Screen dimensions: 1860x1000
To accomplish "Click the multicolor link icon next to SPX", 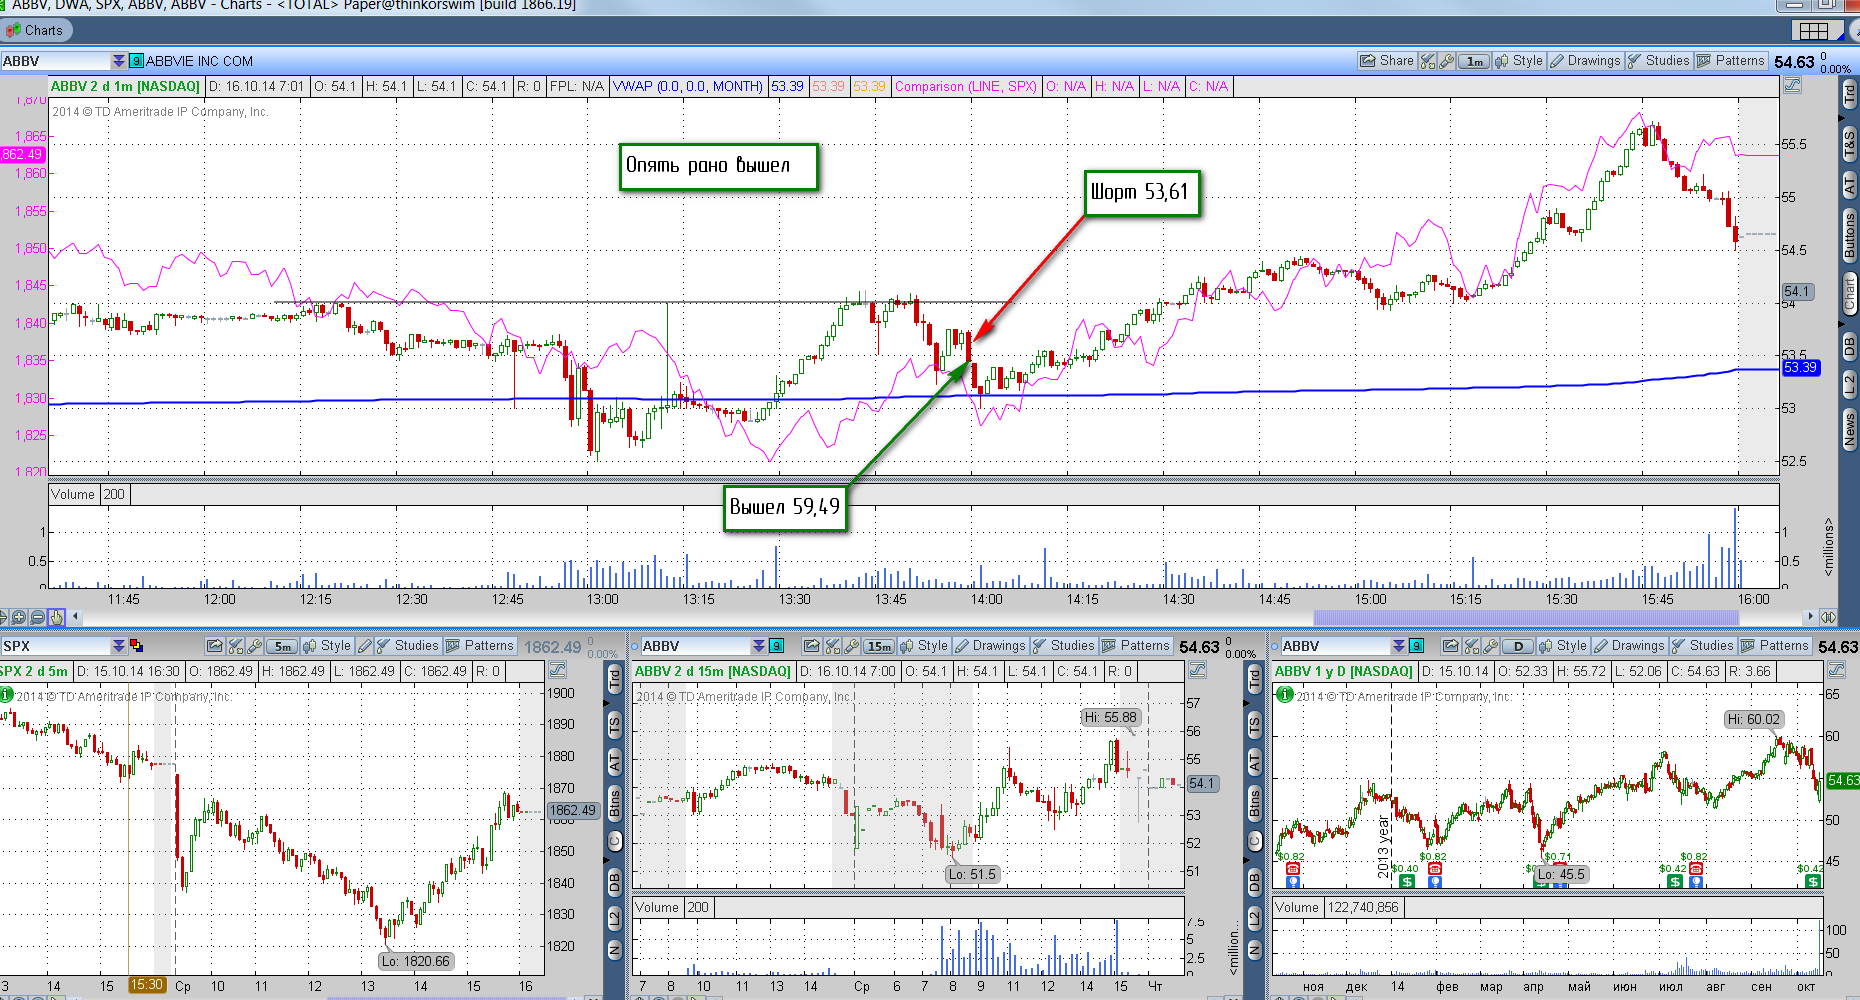I will [x=137, y=646].
